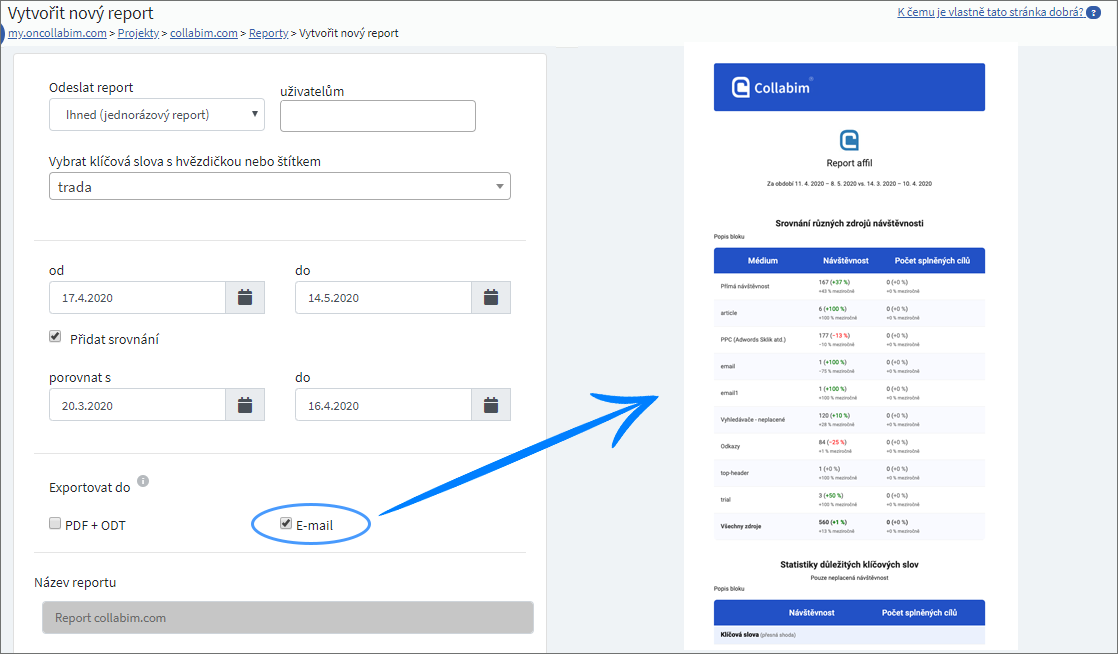Go to 'Reporty' breadcrumb link
Screen dimensions: 1118x654
268,33
